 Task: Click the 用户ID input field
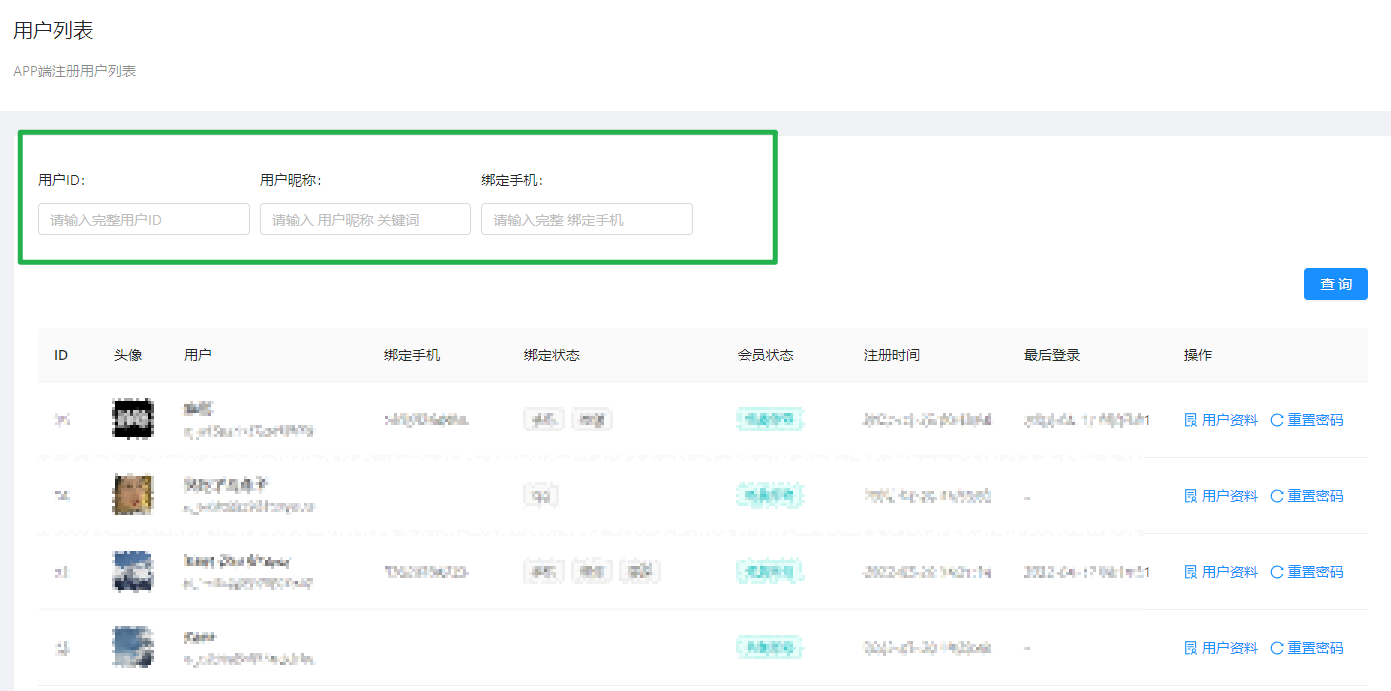pos(143,219)
